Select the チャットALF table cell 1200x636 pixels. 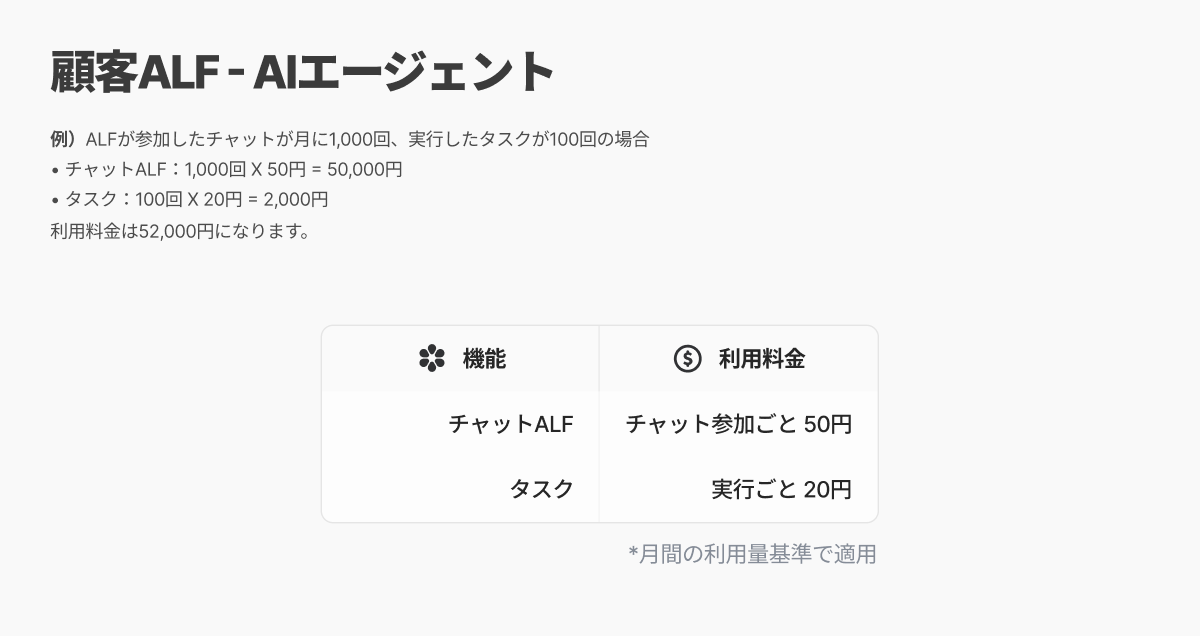pos(510,424)
